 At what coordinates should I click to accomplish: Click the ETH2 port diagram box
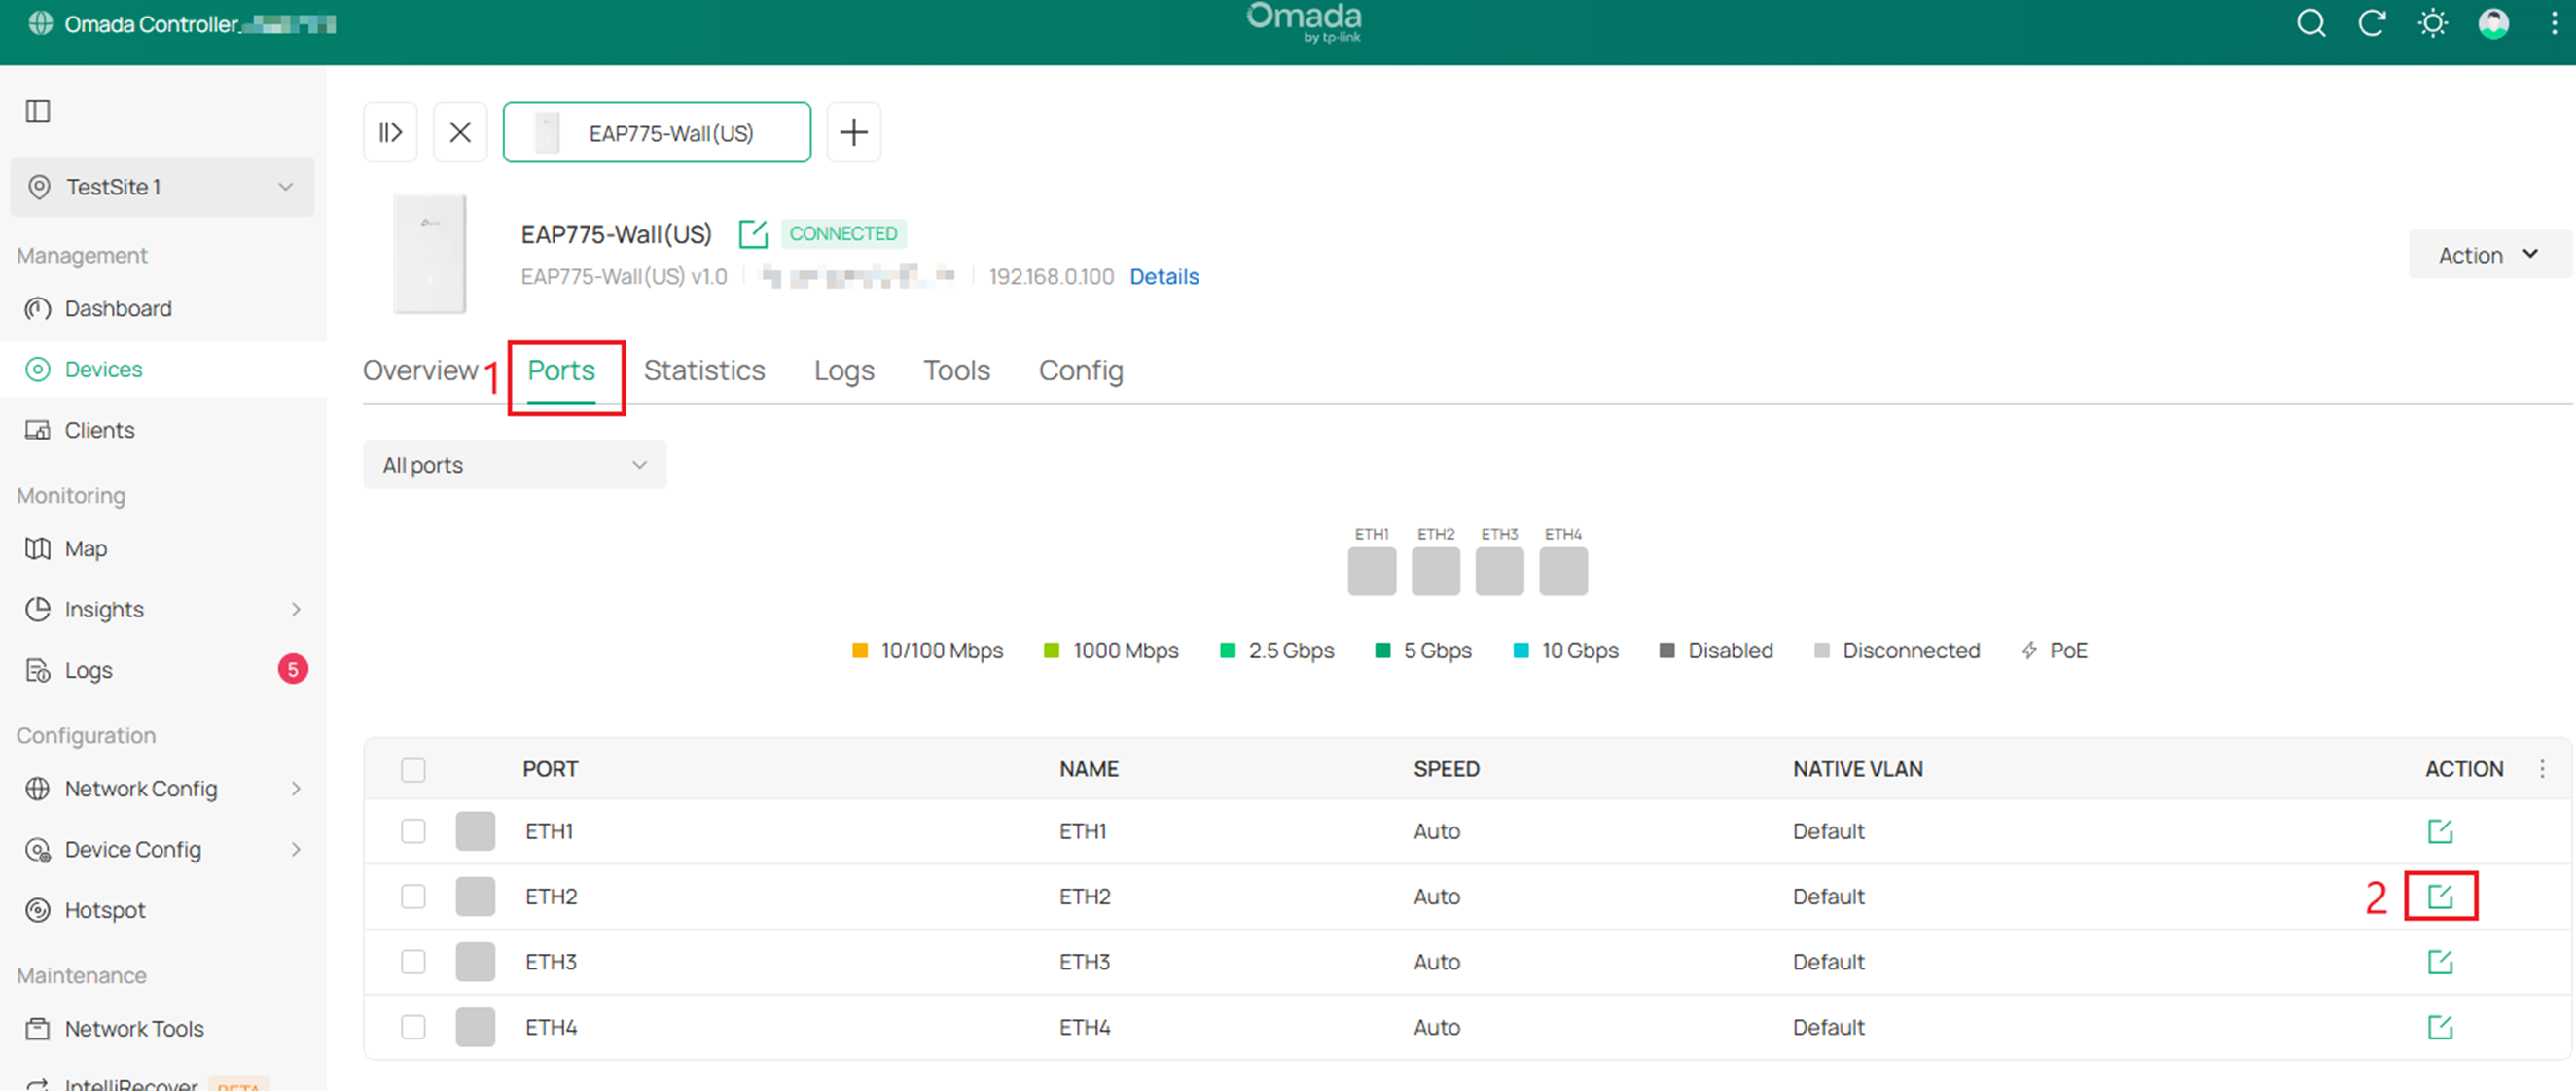(x=1436, y=571)
